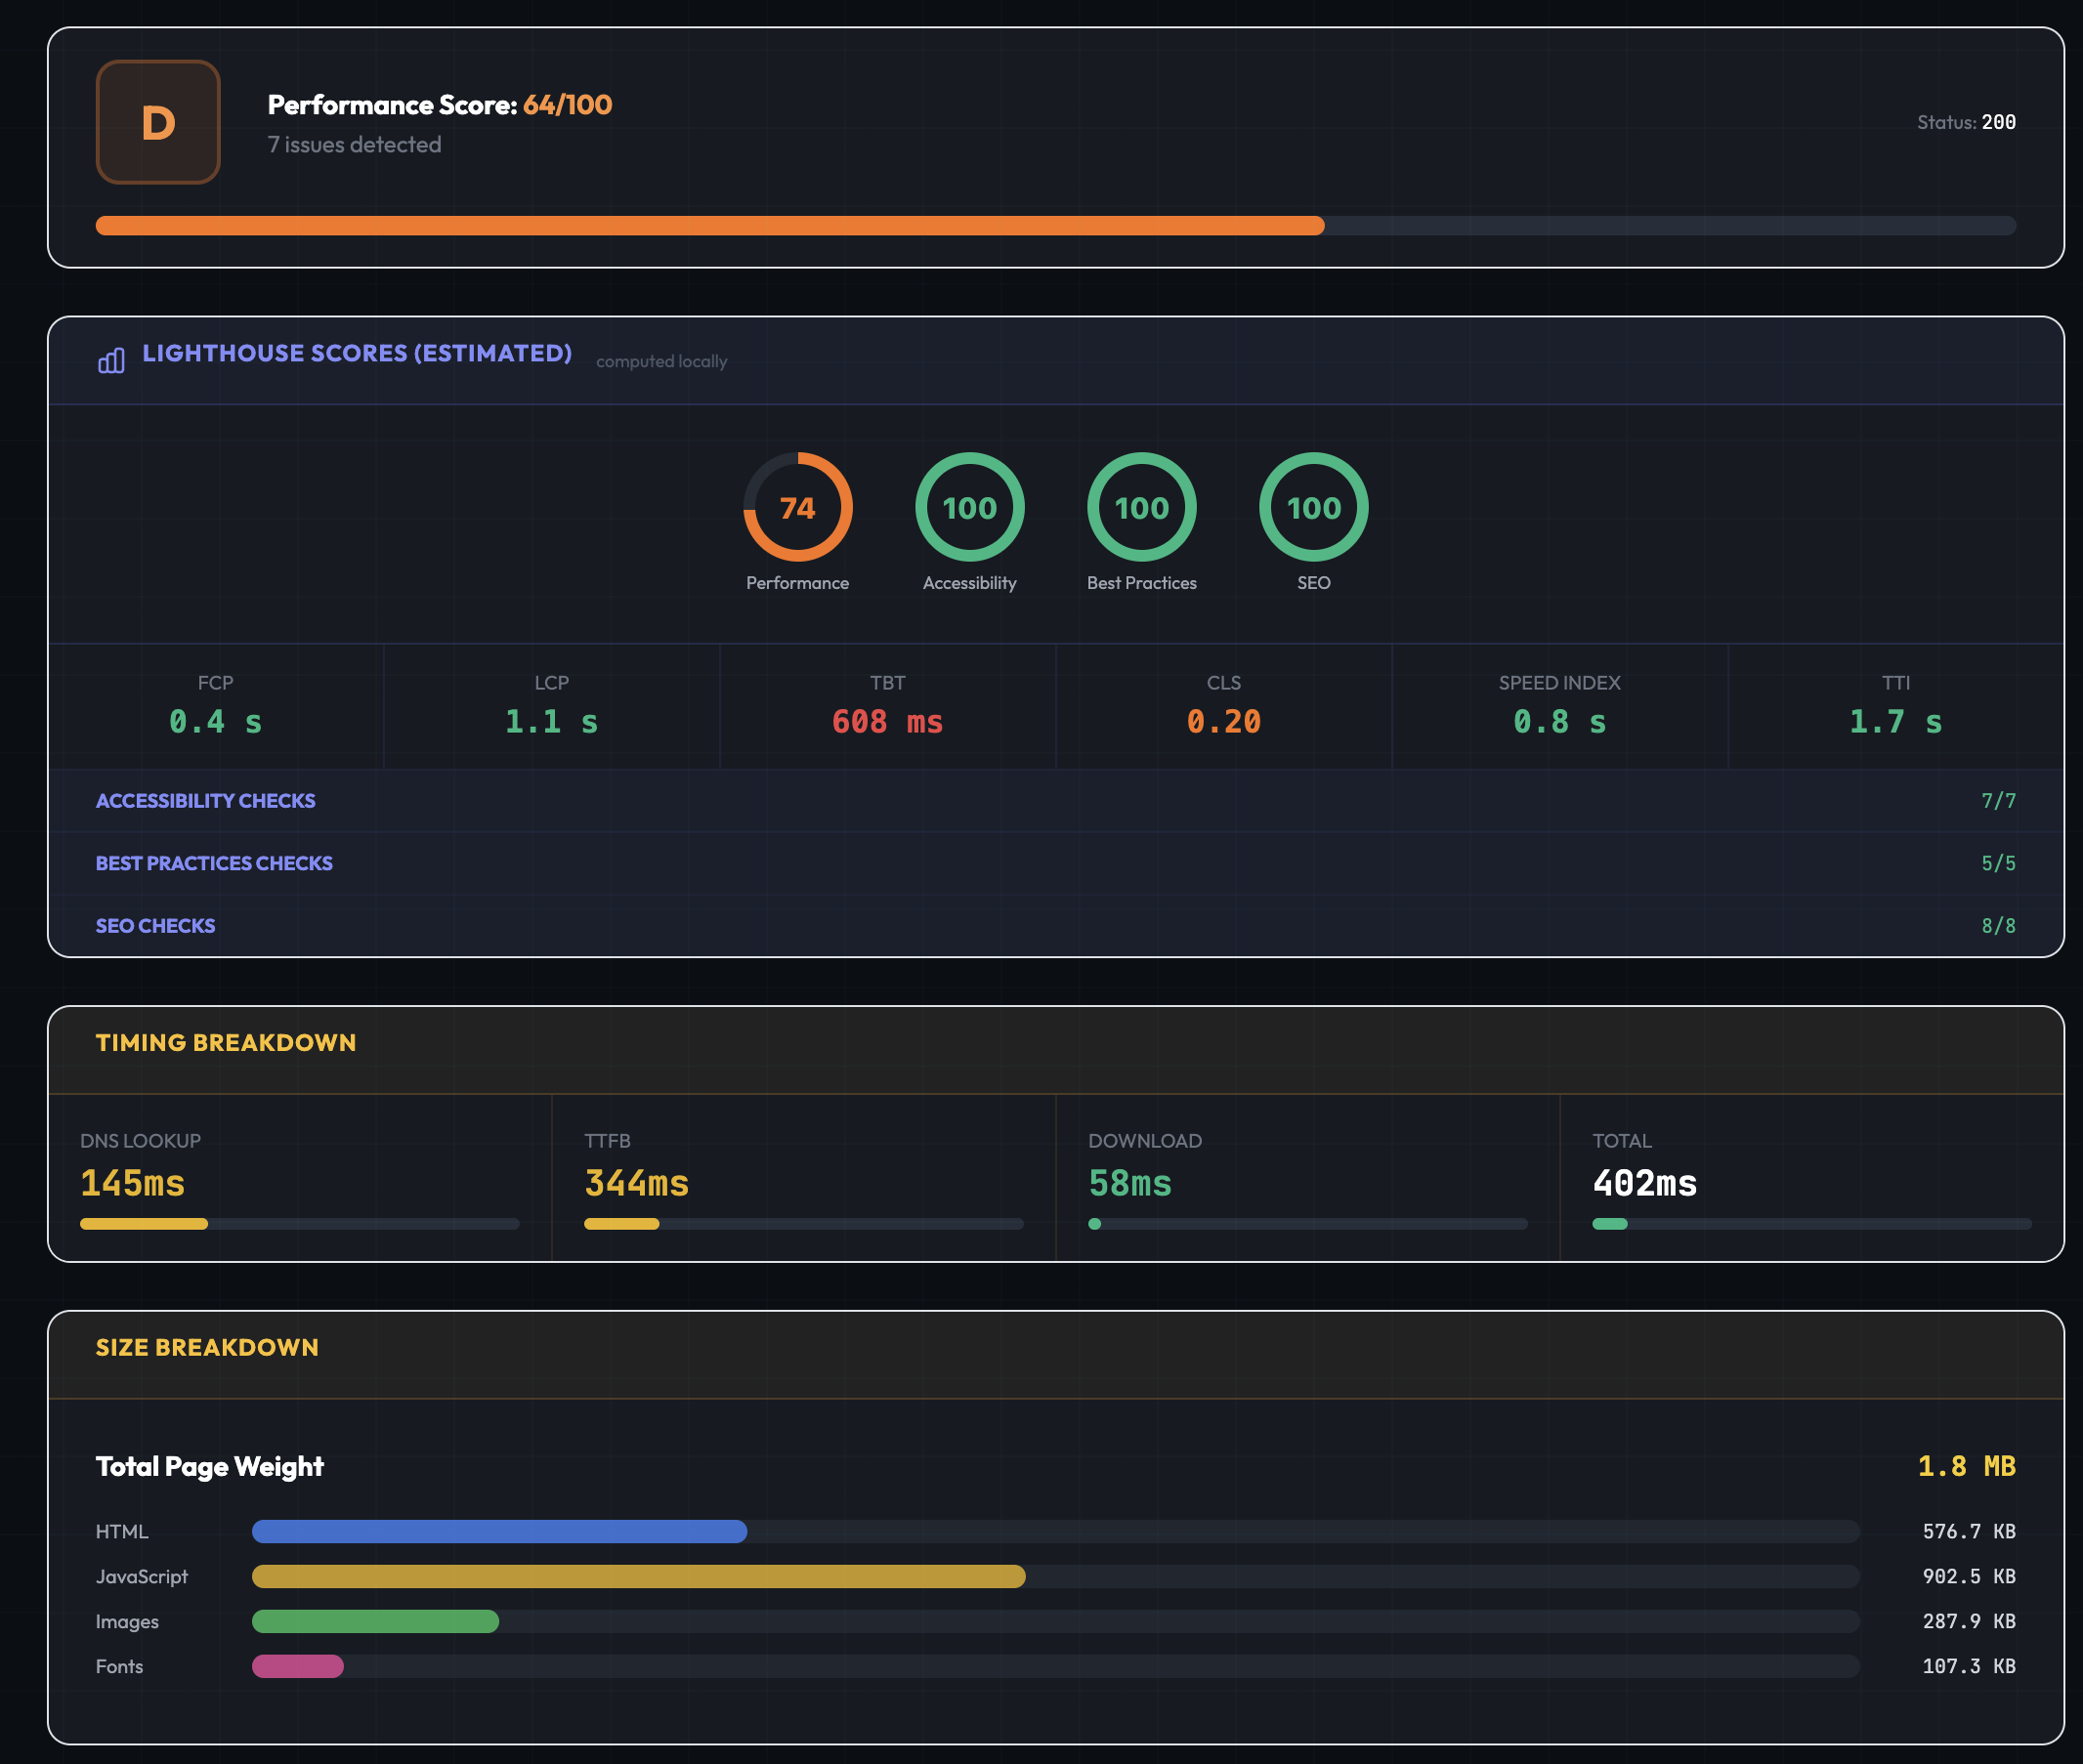Click the Fonts size bar
Viewport: 2083px width, 1764px height.
(x=298, y=1667)
